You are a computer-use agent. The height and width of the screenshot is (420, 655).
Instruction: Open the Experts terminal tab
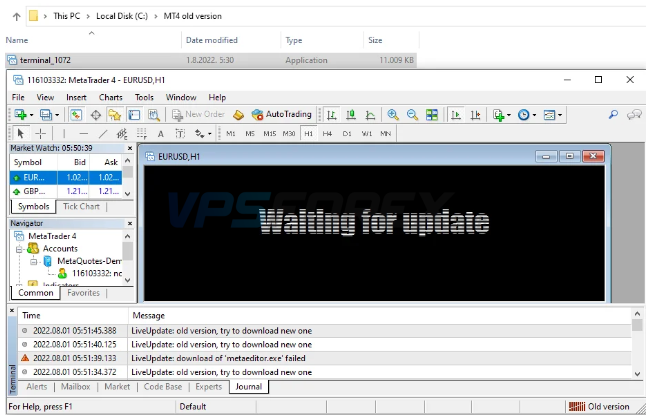tap(208, 386)
